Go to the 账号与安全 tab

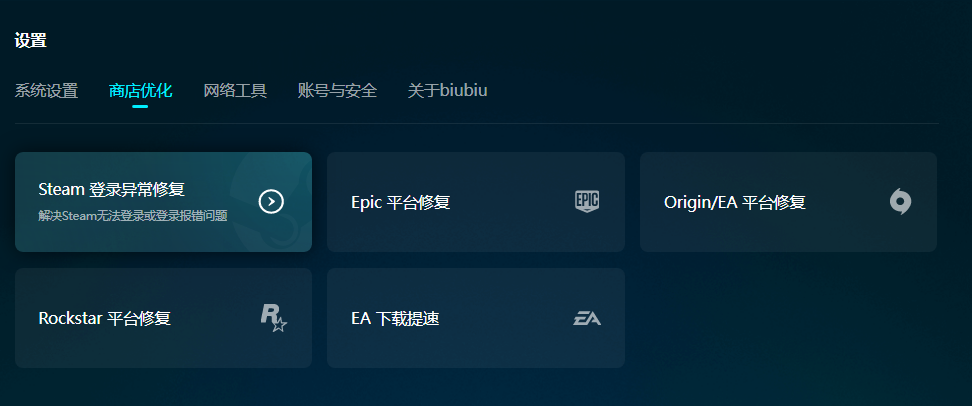coord(337,91)
